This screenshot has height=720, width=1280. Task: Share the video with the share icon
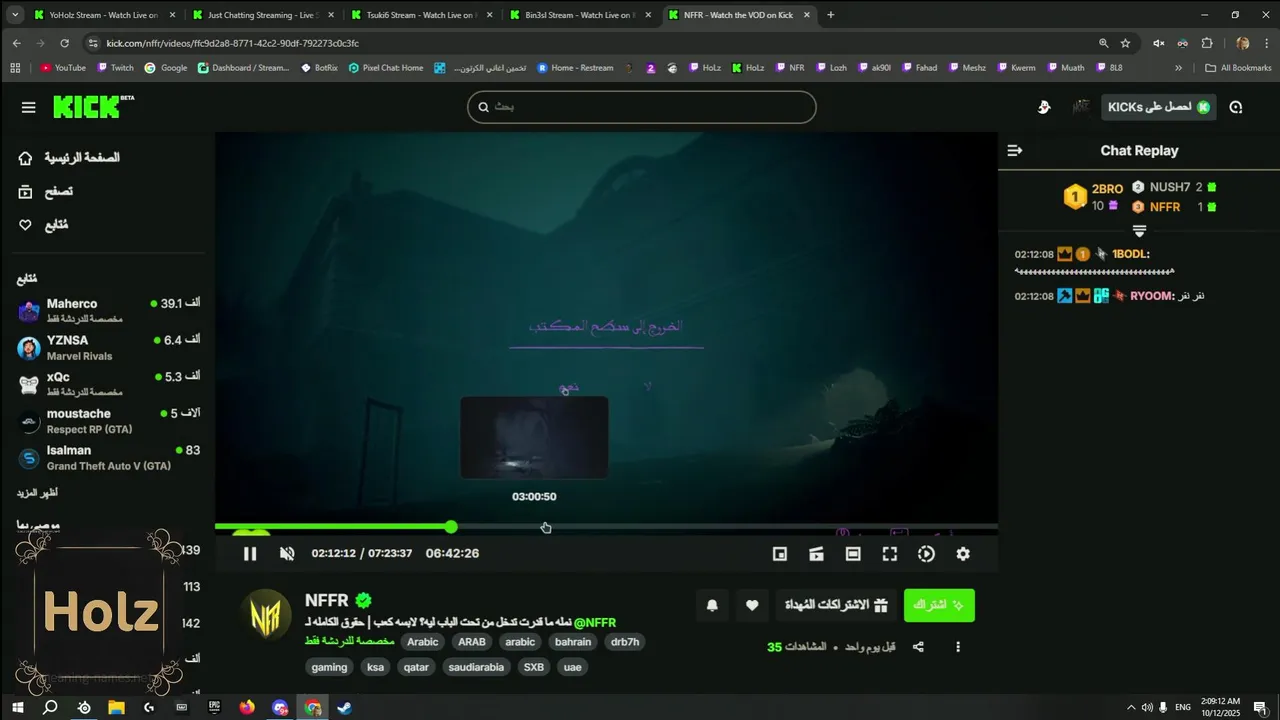[918, 647]
